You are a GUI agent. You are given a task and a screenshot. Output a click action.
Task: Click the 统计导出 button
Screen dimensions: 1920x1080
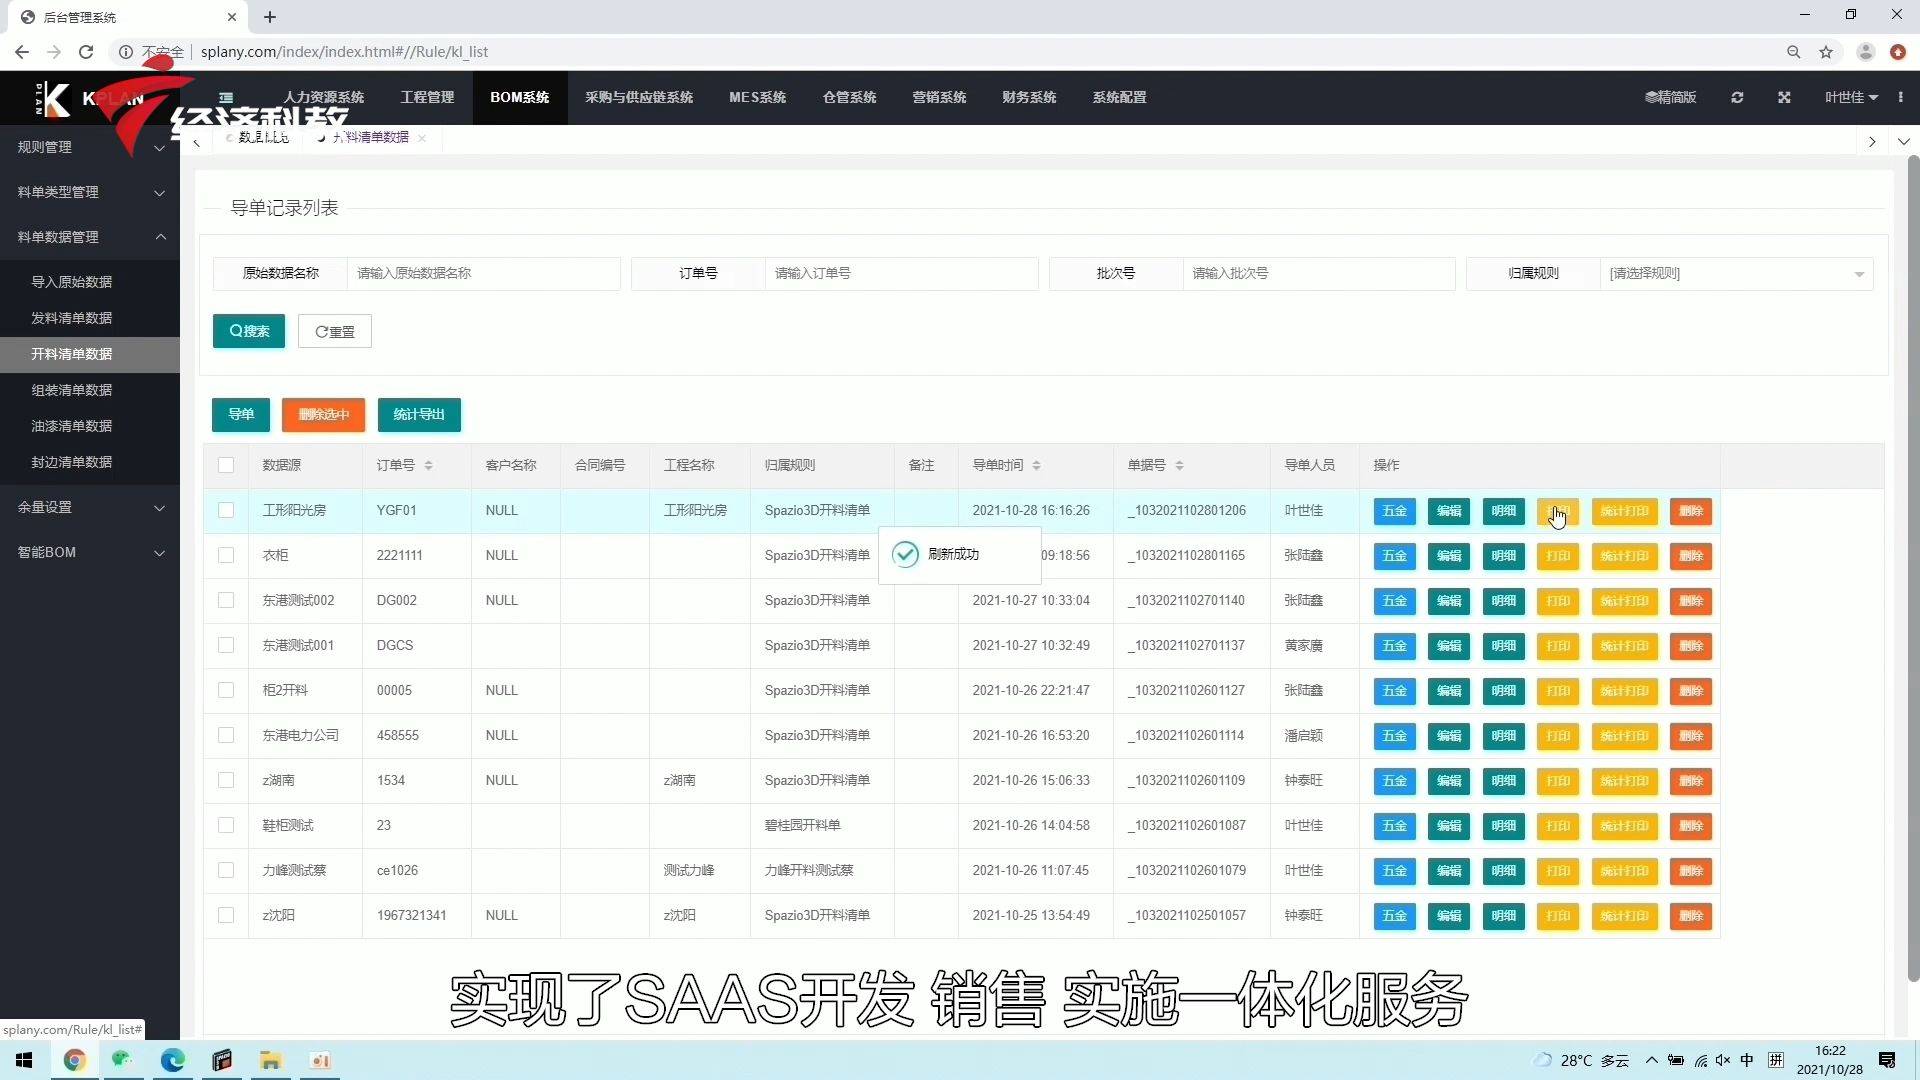[419, 414]
